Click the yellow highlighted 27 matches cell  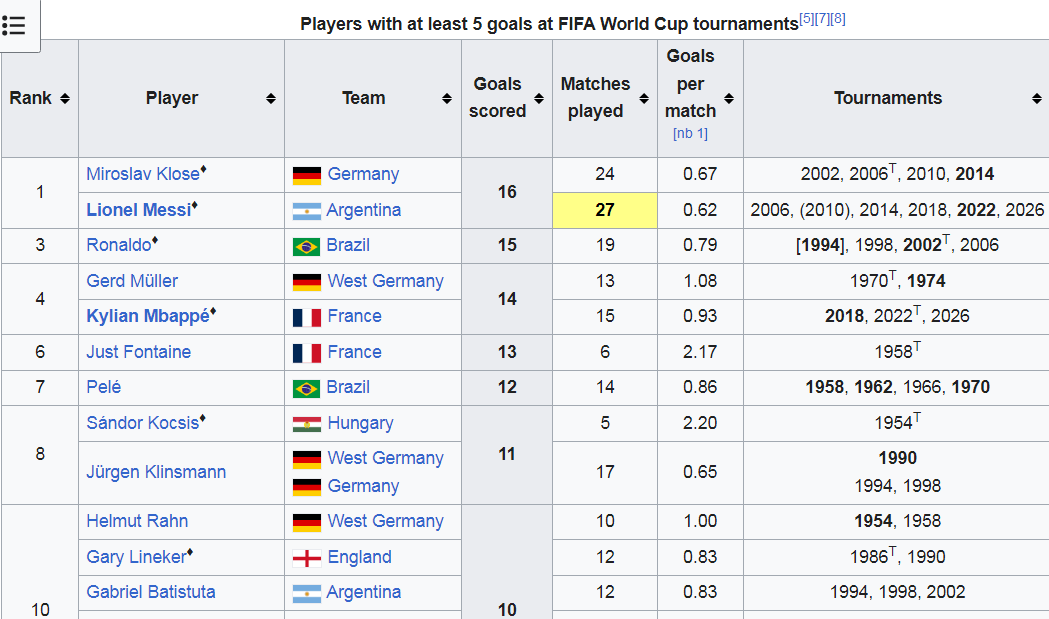coord(605,210)
